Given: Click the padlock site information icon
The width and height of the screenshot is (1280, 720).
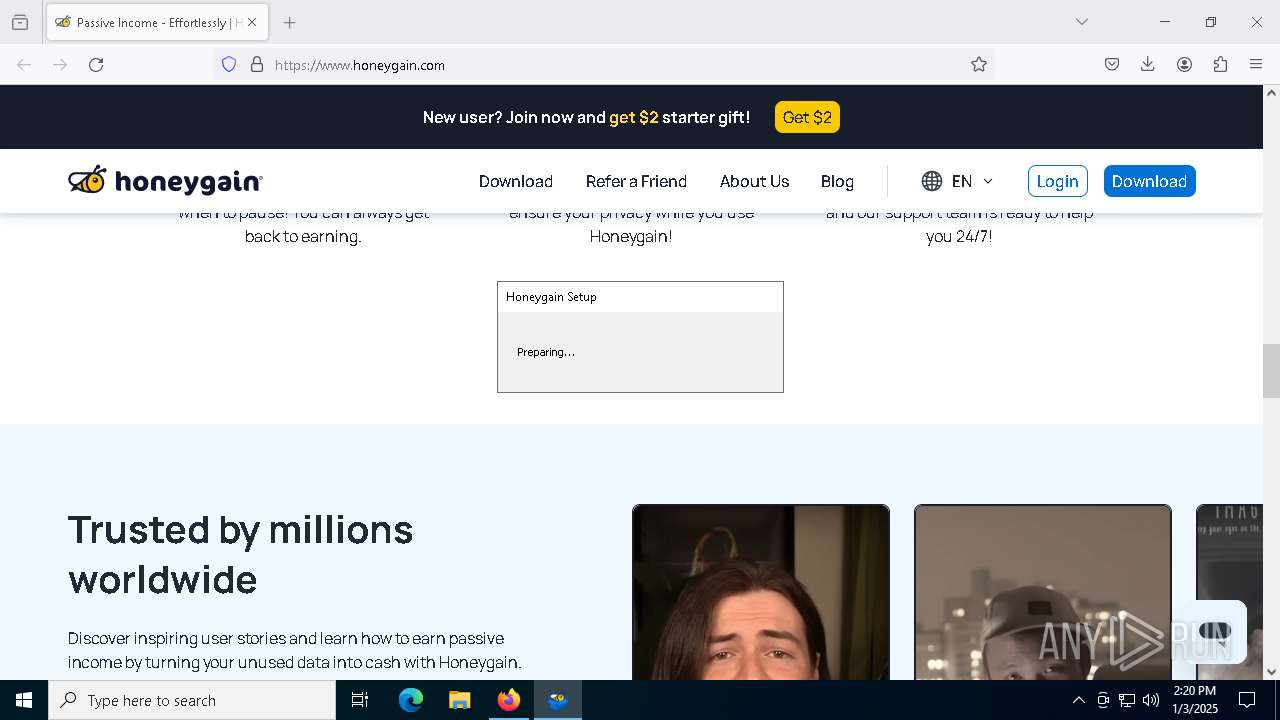Looking at the screenshot, I should [x=257, y=64].
